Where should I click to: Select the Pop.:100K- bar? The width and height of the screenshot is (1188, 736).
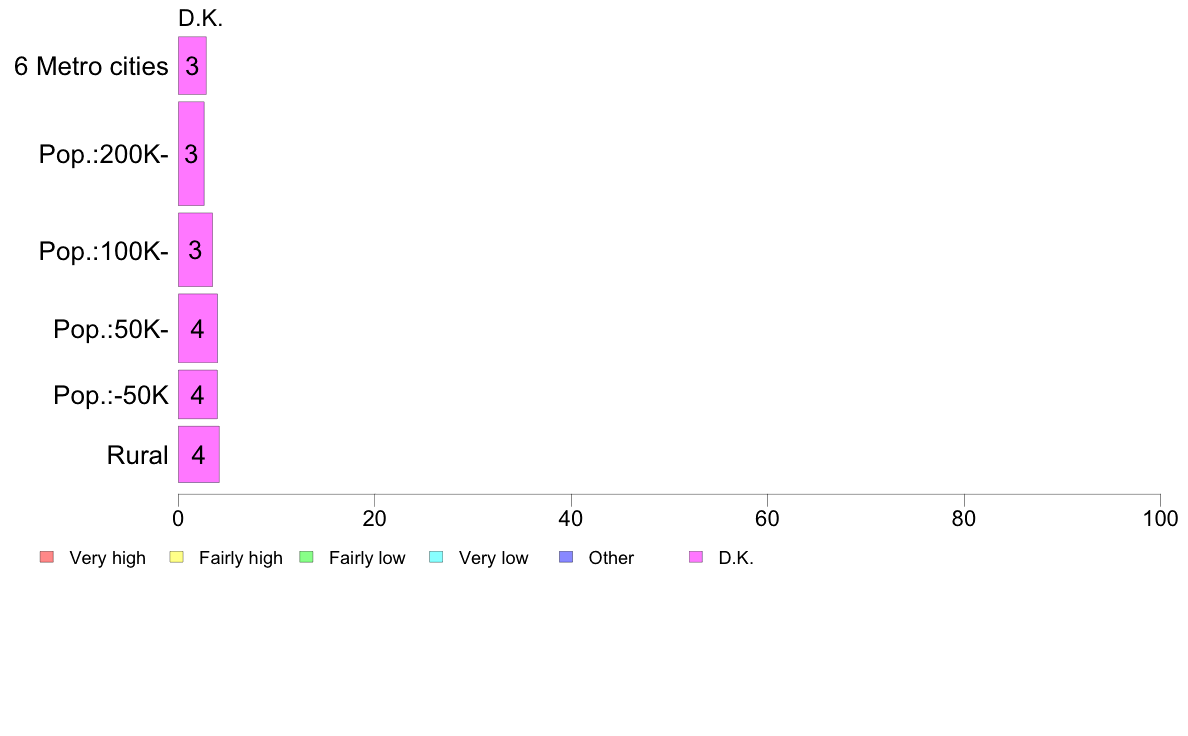[195, 250]
